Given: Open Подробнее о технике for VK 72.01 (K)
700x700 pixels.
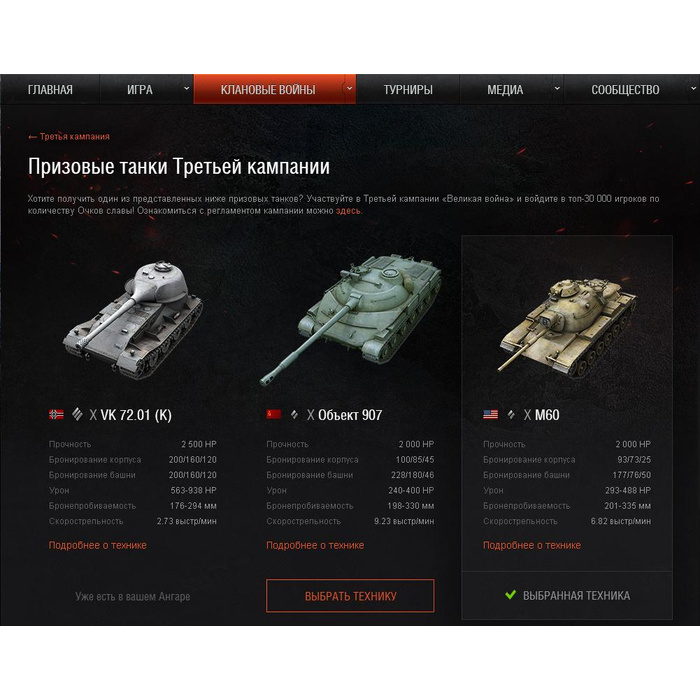Looking at the screenshot, I should coord(97,545).
